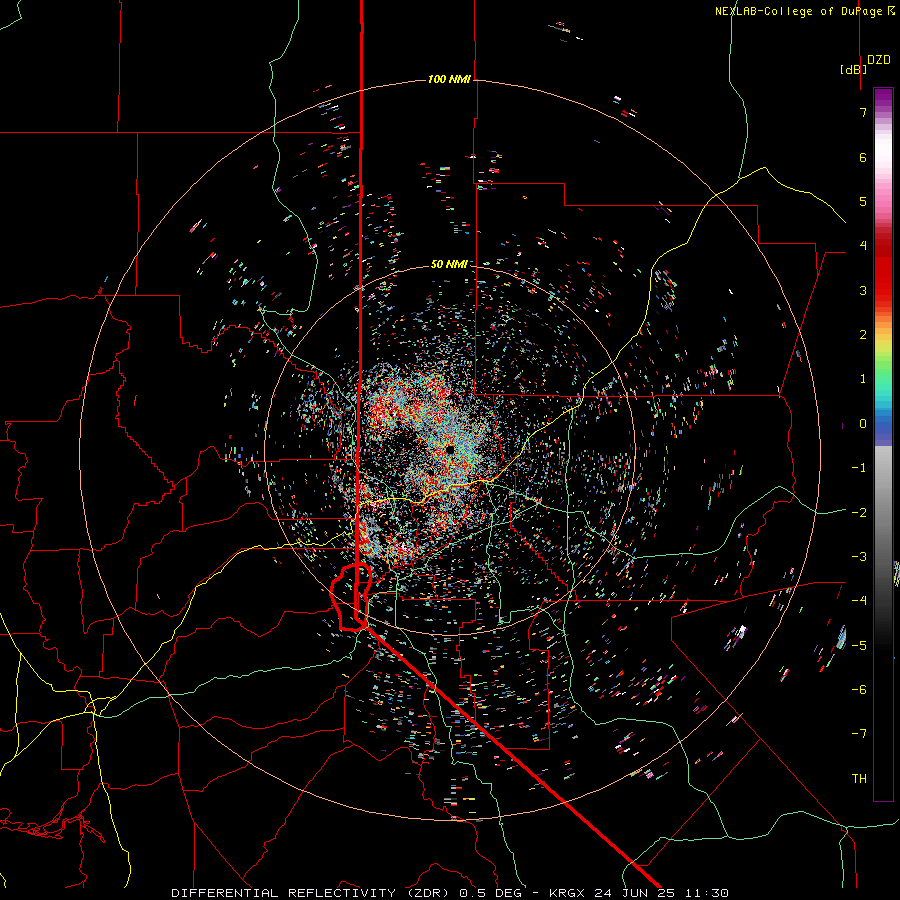Click the KRGX station identifier in caption
This screenshot has width=900, height=900.
click(568, 893)
